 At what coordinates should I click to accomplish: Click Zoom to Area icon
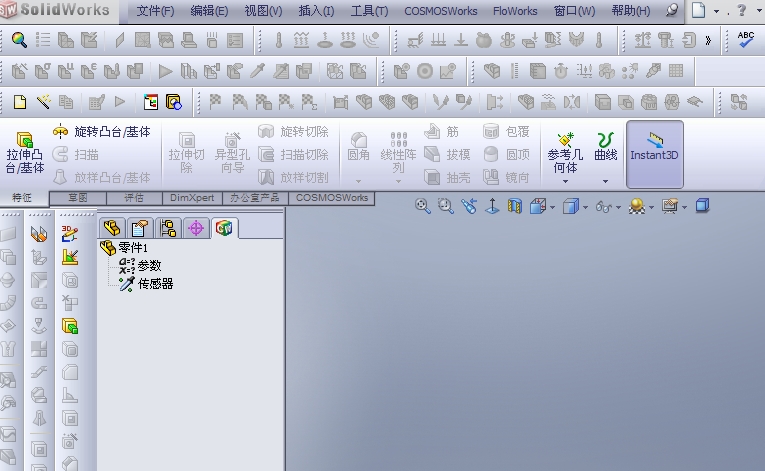tap(445, 206)
